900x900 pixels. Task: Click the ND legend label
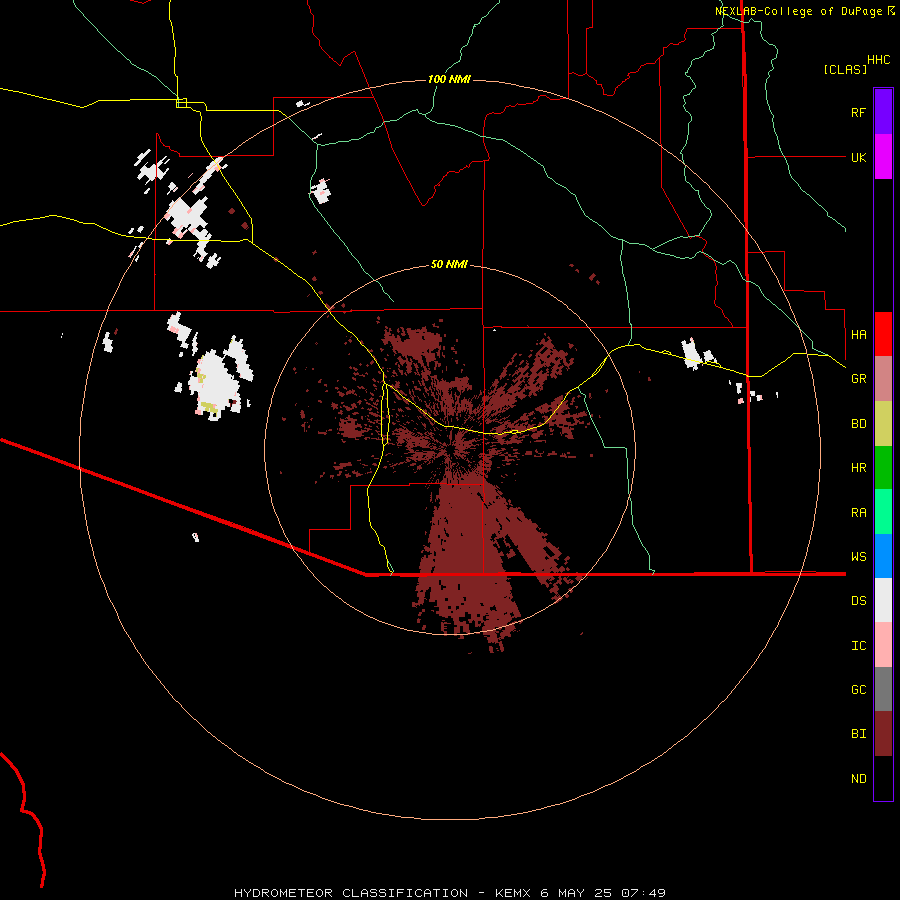pyautogui.click(x=858, y=779)
